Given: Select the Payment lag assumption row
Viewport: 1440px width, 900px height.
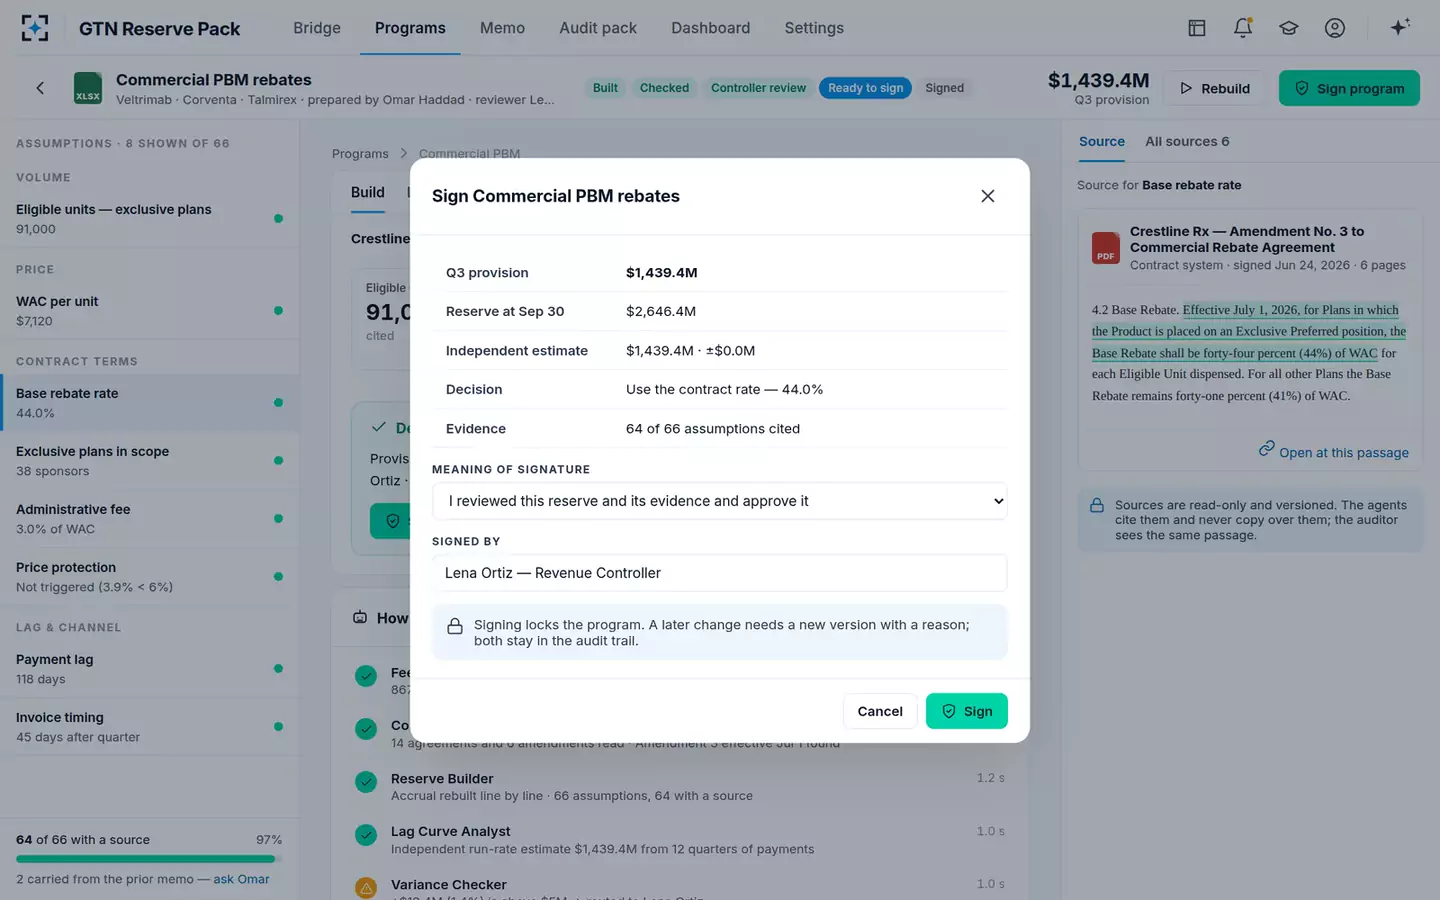Looking at the screenshot, I should 150,669.
